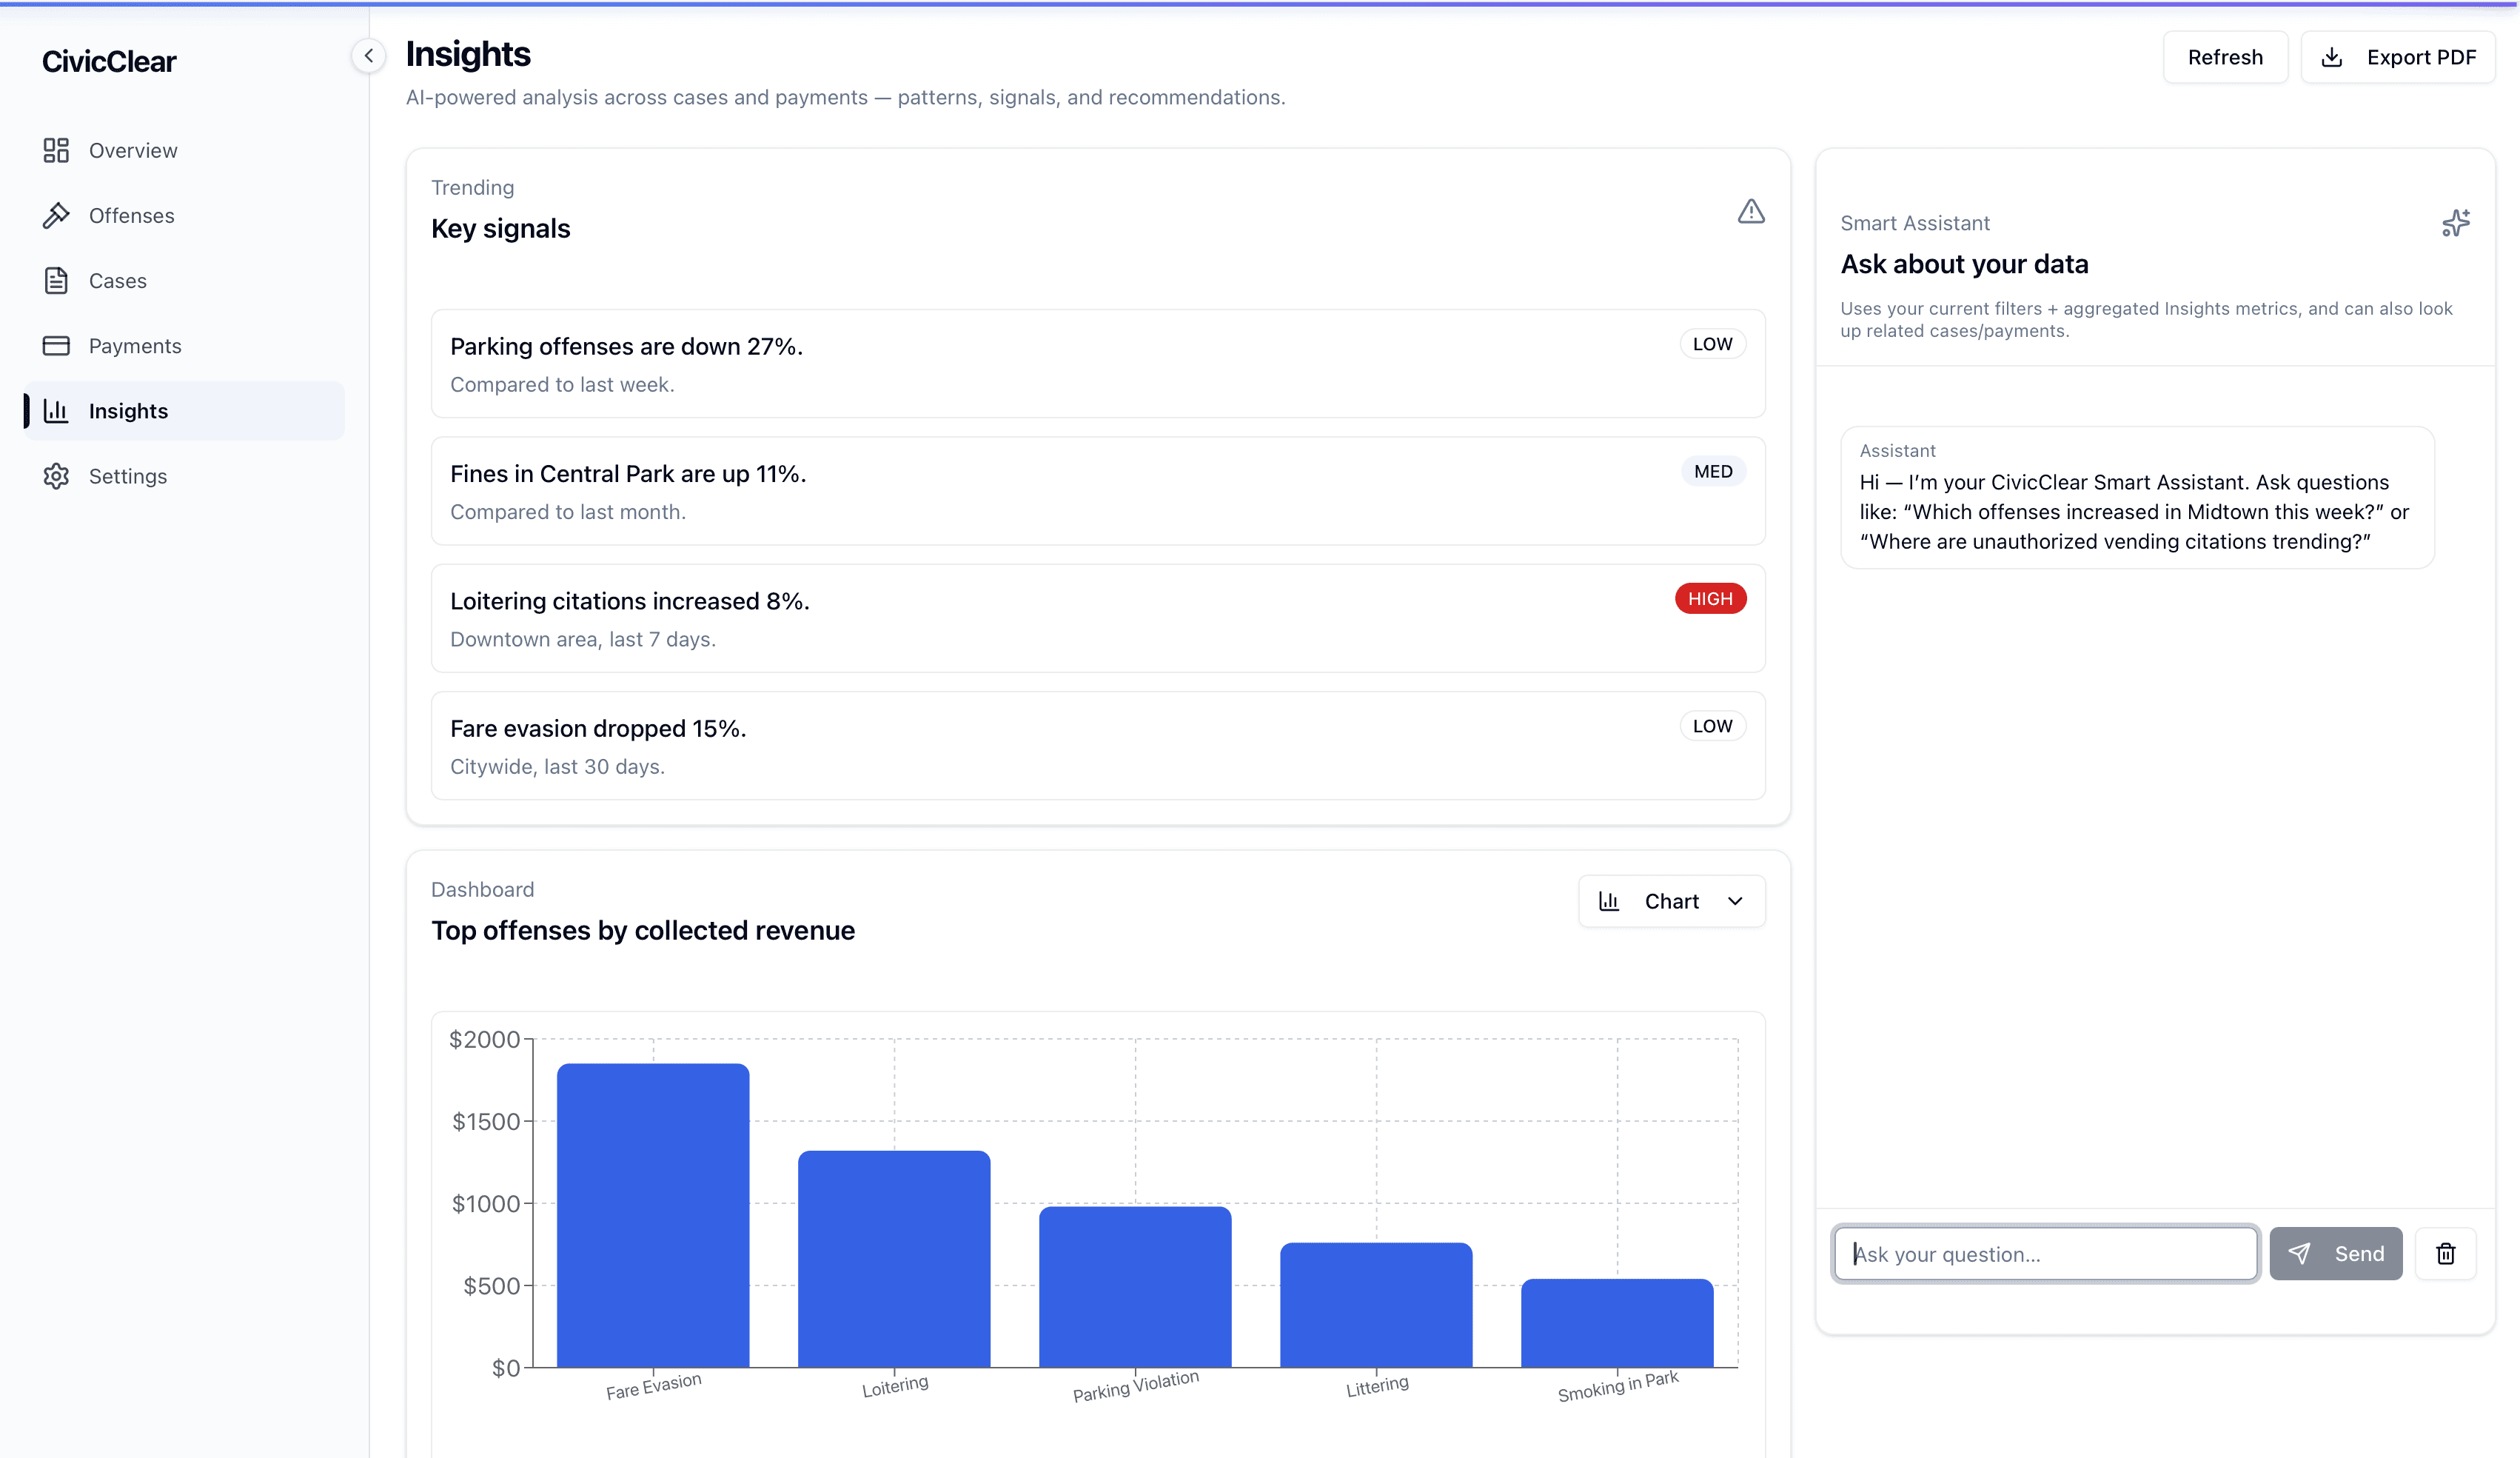
Task: Click the trash icon to clear chat
Action: point(2445,1254)
